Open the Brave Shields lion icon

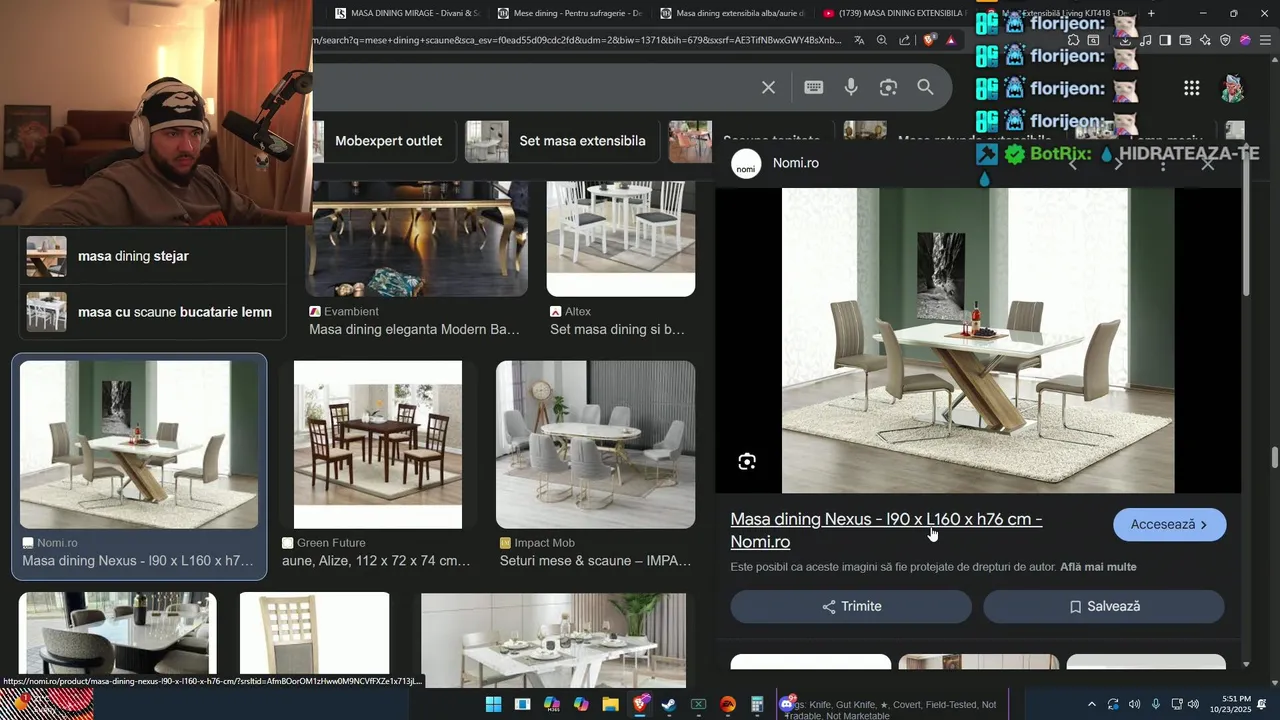tap(930, 40)
